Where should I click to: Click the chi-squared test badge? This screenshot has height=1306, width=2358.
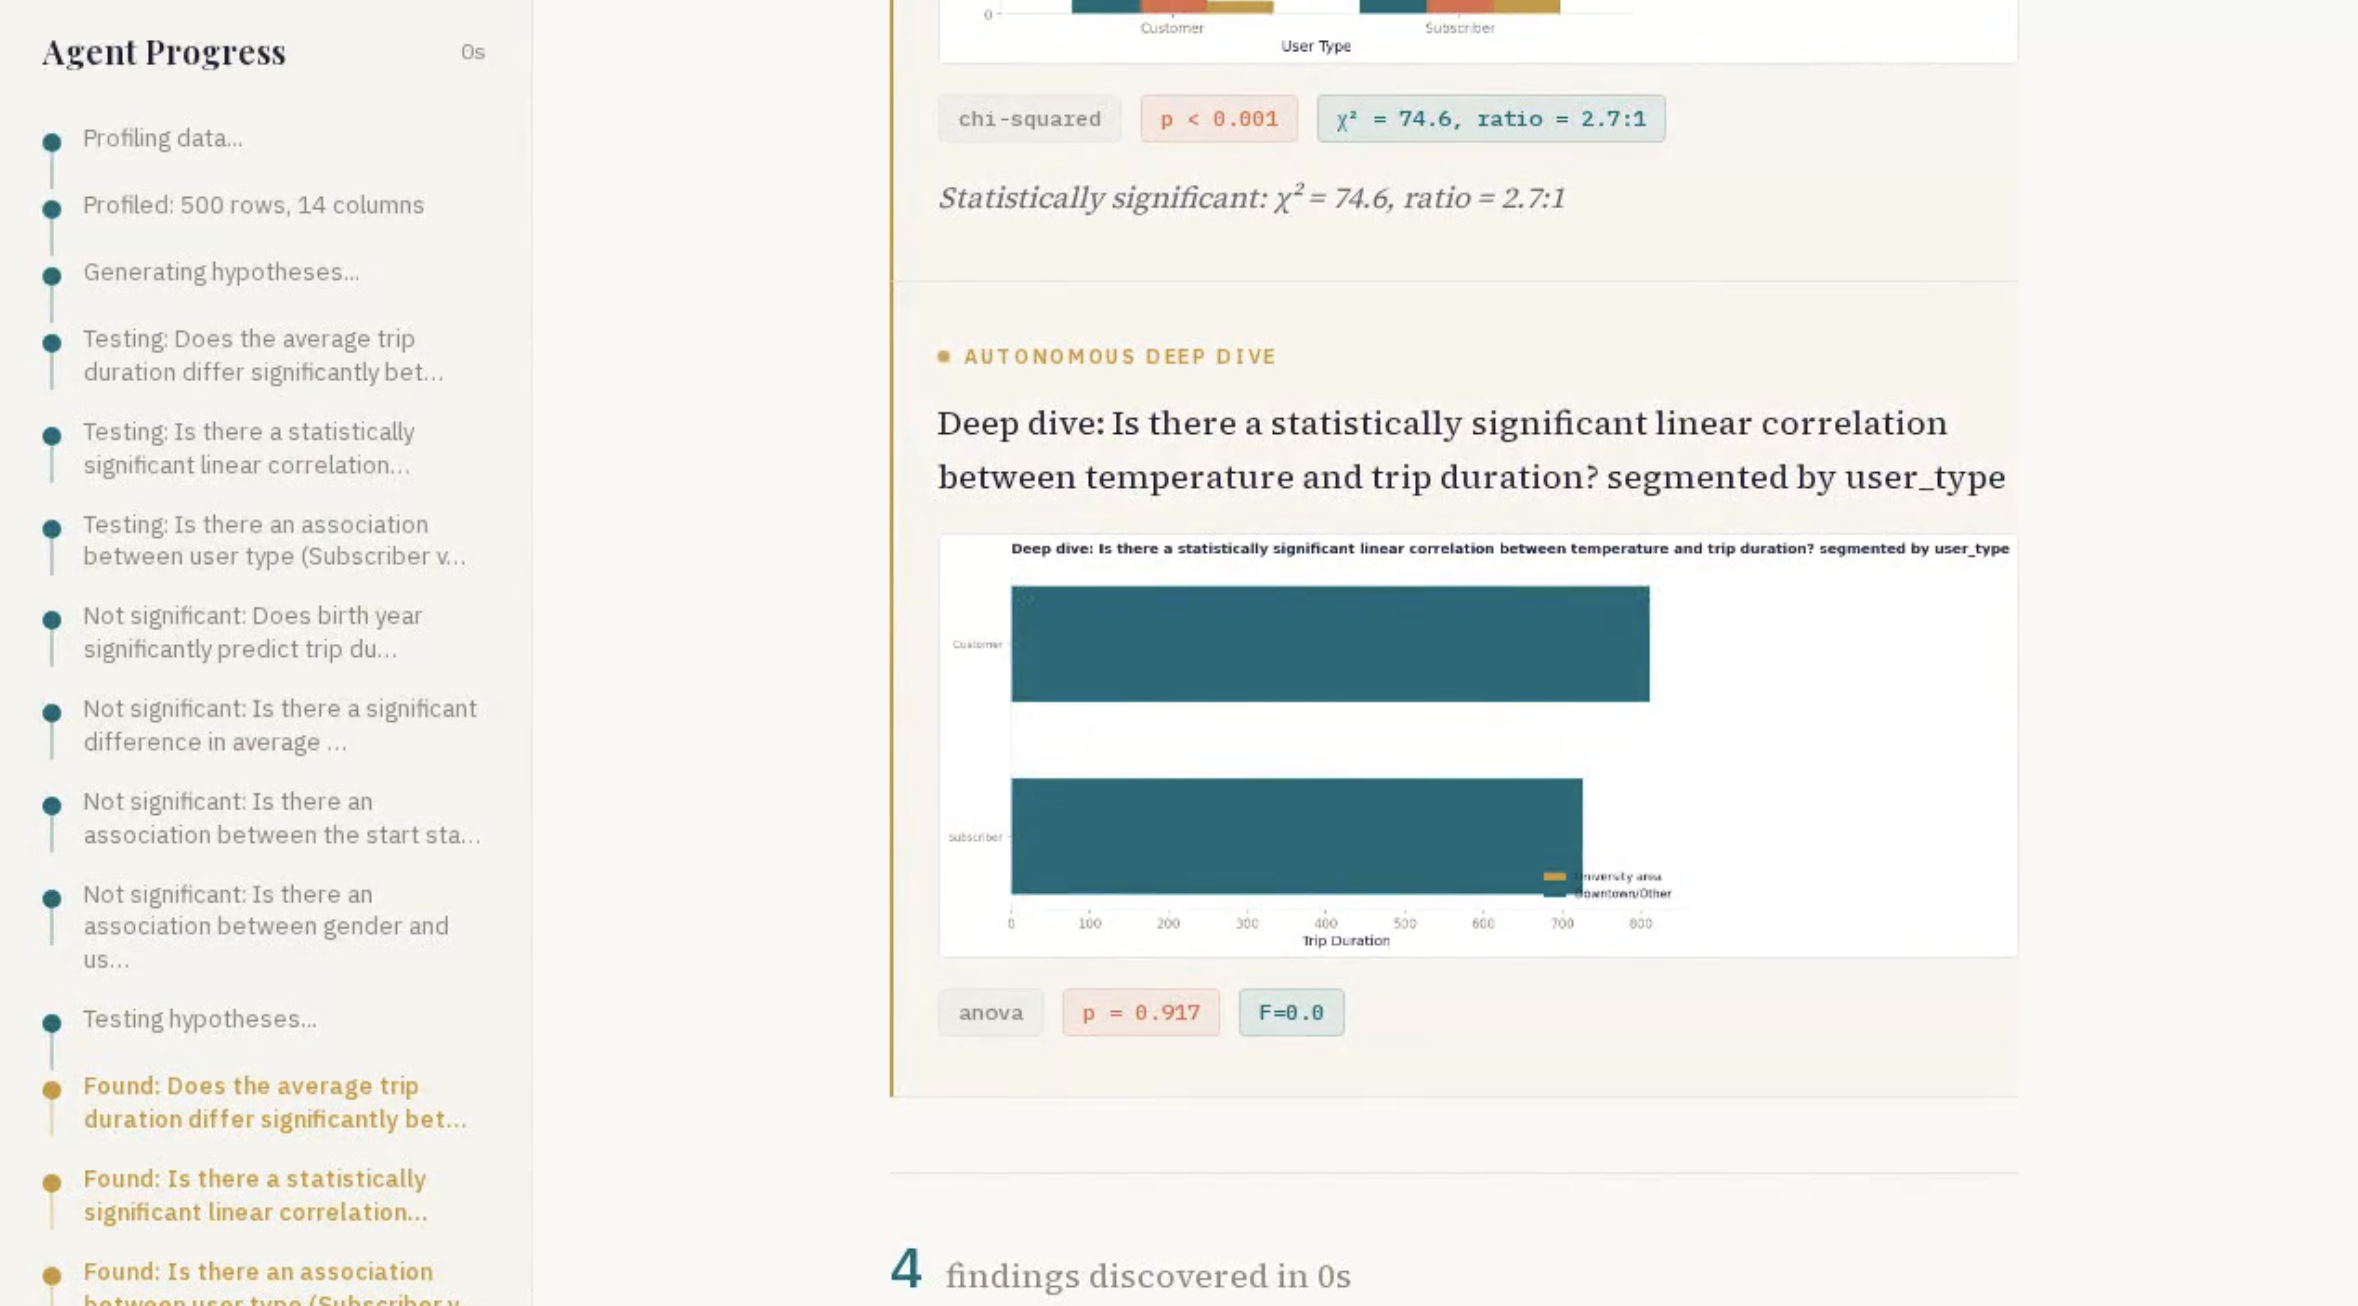[x=1029, y=119]
